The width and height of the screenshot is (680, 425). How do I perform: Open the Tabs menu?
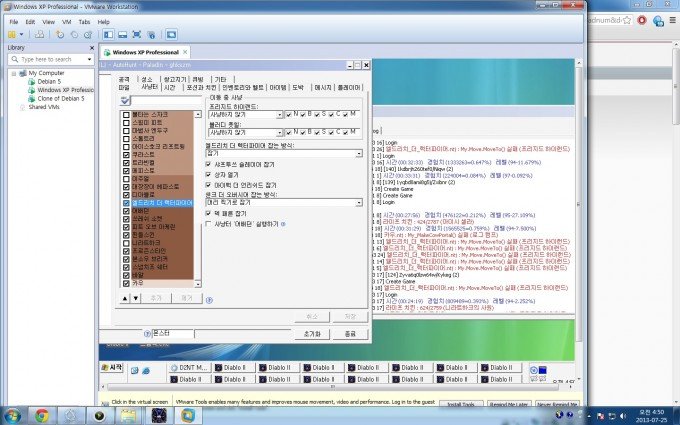(85, 22)
